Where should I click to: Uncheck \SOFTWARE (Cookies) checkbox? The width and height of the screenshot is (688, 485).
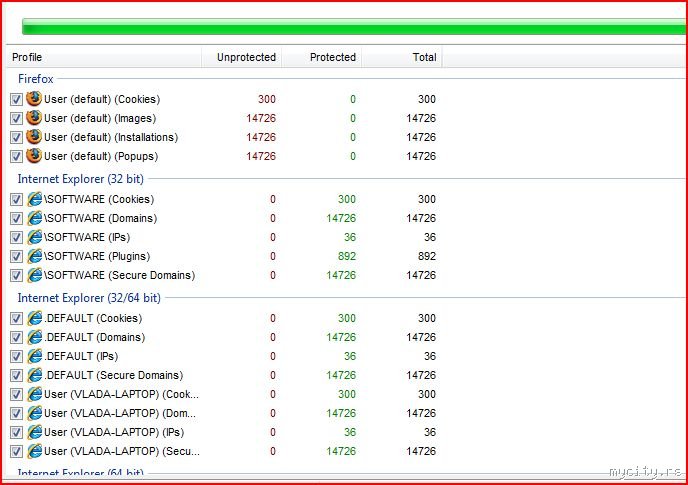click(16, 199)
